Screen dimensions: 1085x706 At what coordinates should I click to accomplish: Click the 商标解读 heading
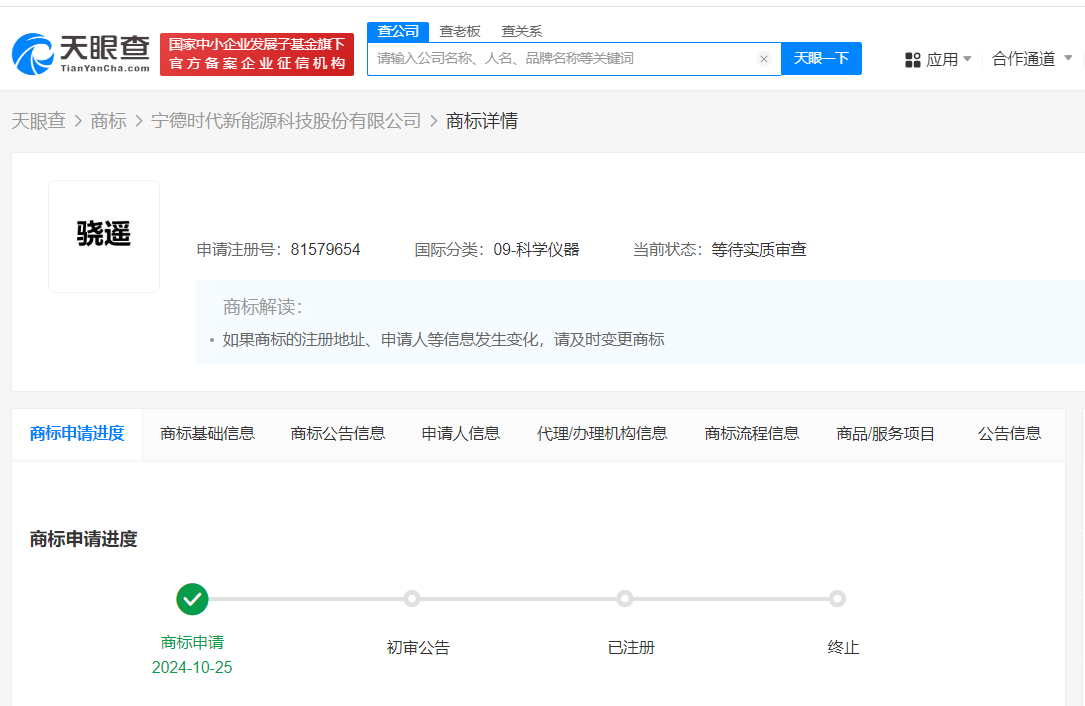pos(262,307)
